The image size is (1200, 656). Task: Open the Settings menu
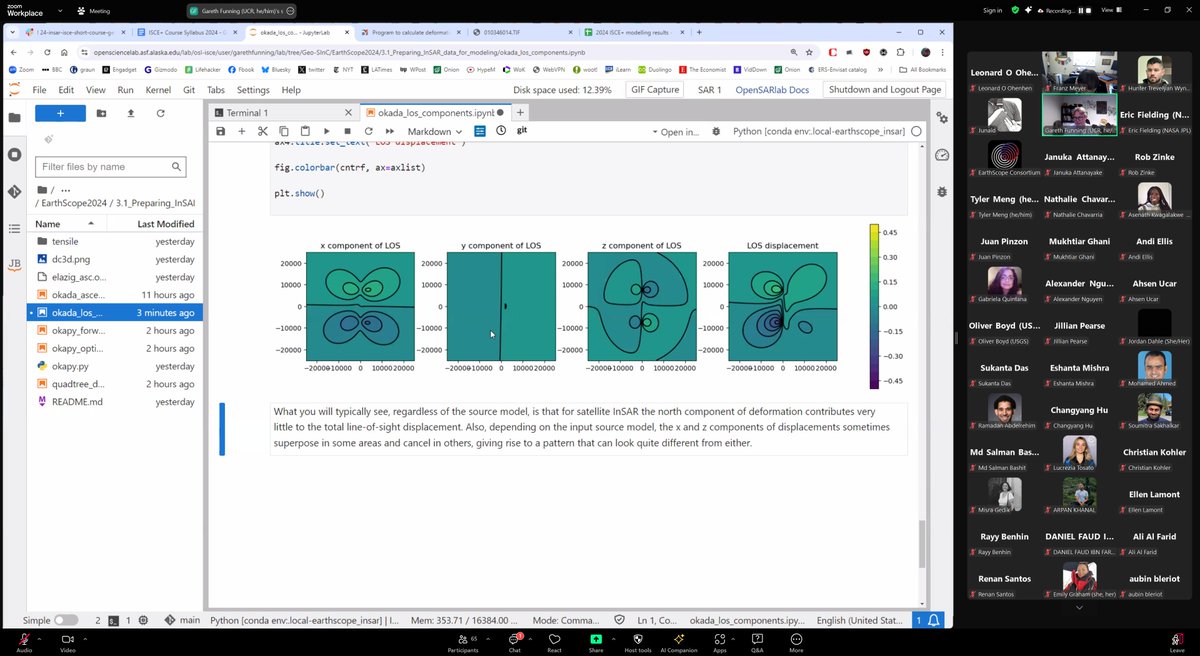(253, 90)
